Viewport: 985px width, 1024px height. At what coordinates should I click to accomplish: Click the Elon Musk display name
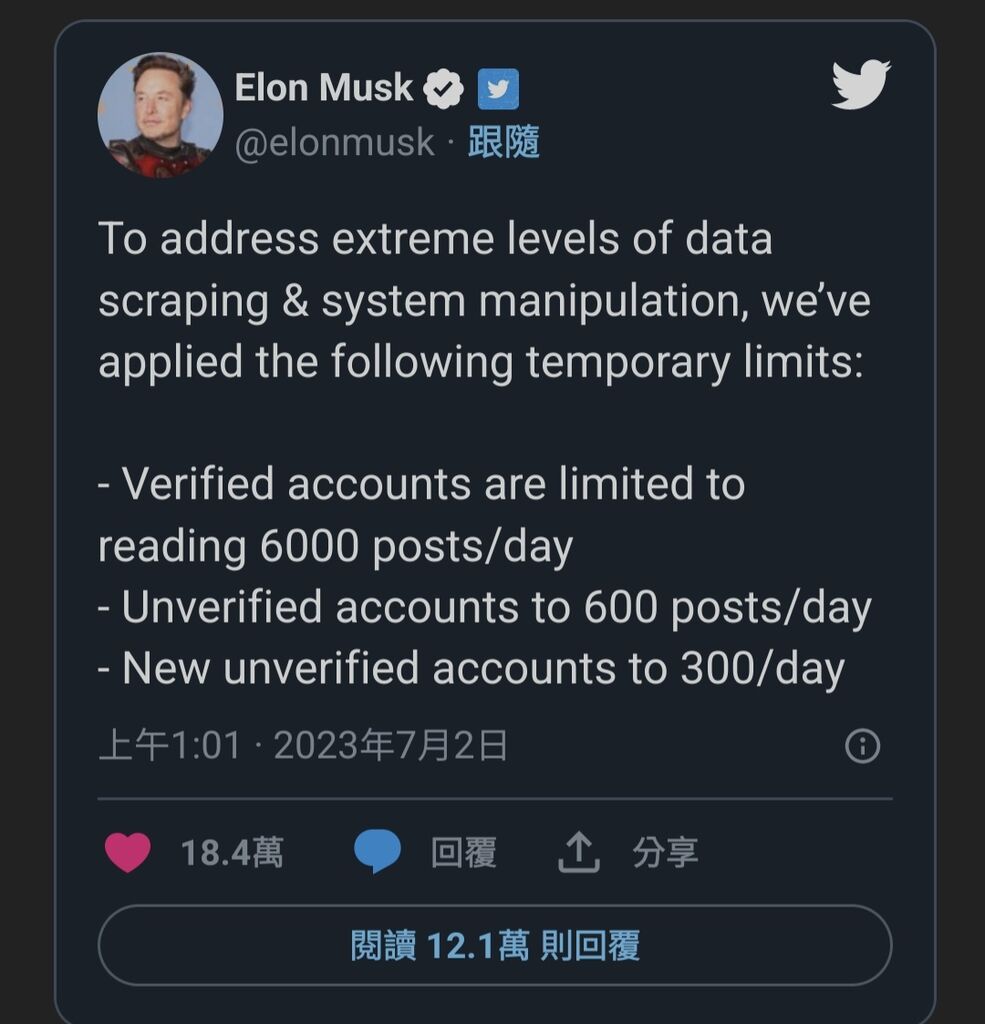323,88
